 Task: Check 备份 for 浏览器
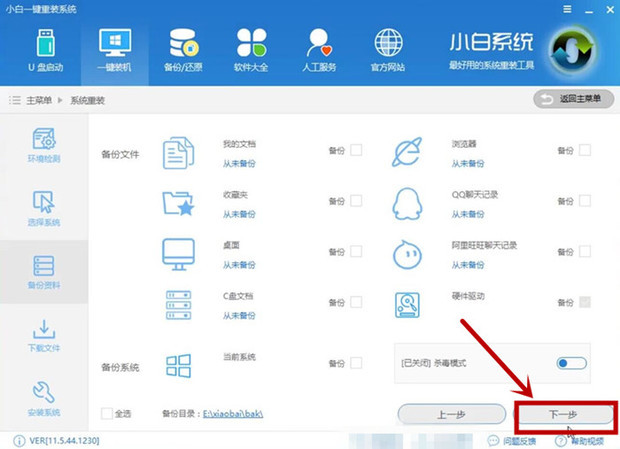point(585,150)
